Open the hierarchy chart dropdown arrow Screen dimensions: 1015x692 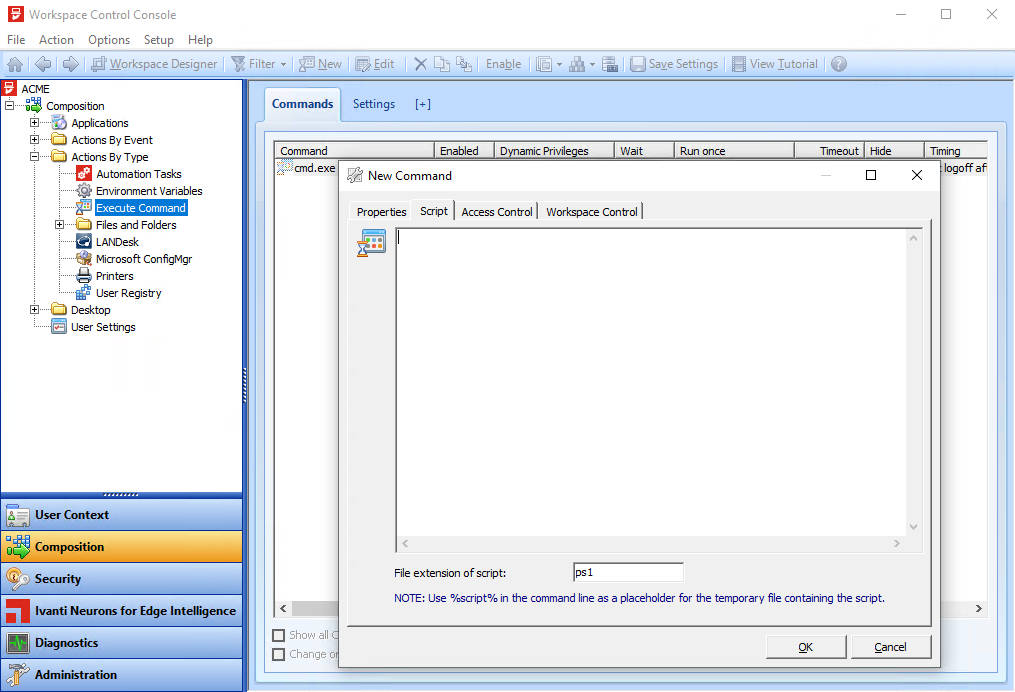592,64
